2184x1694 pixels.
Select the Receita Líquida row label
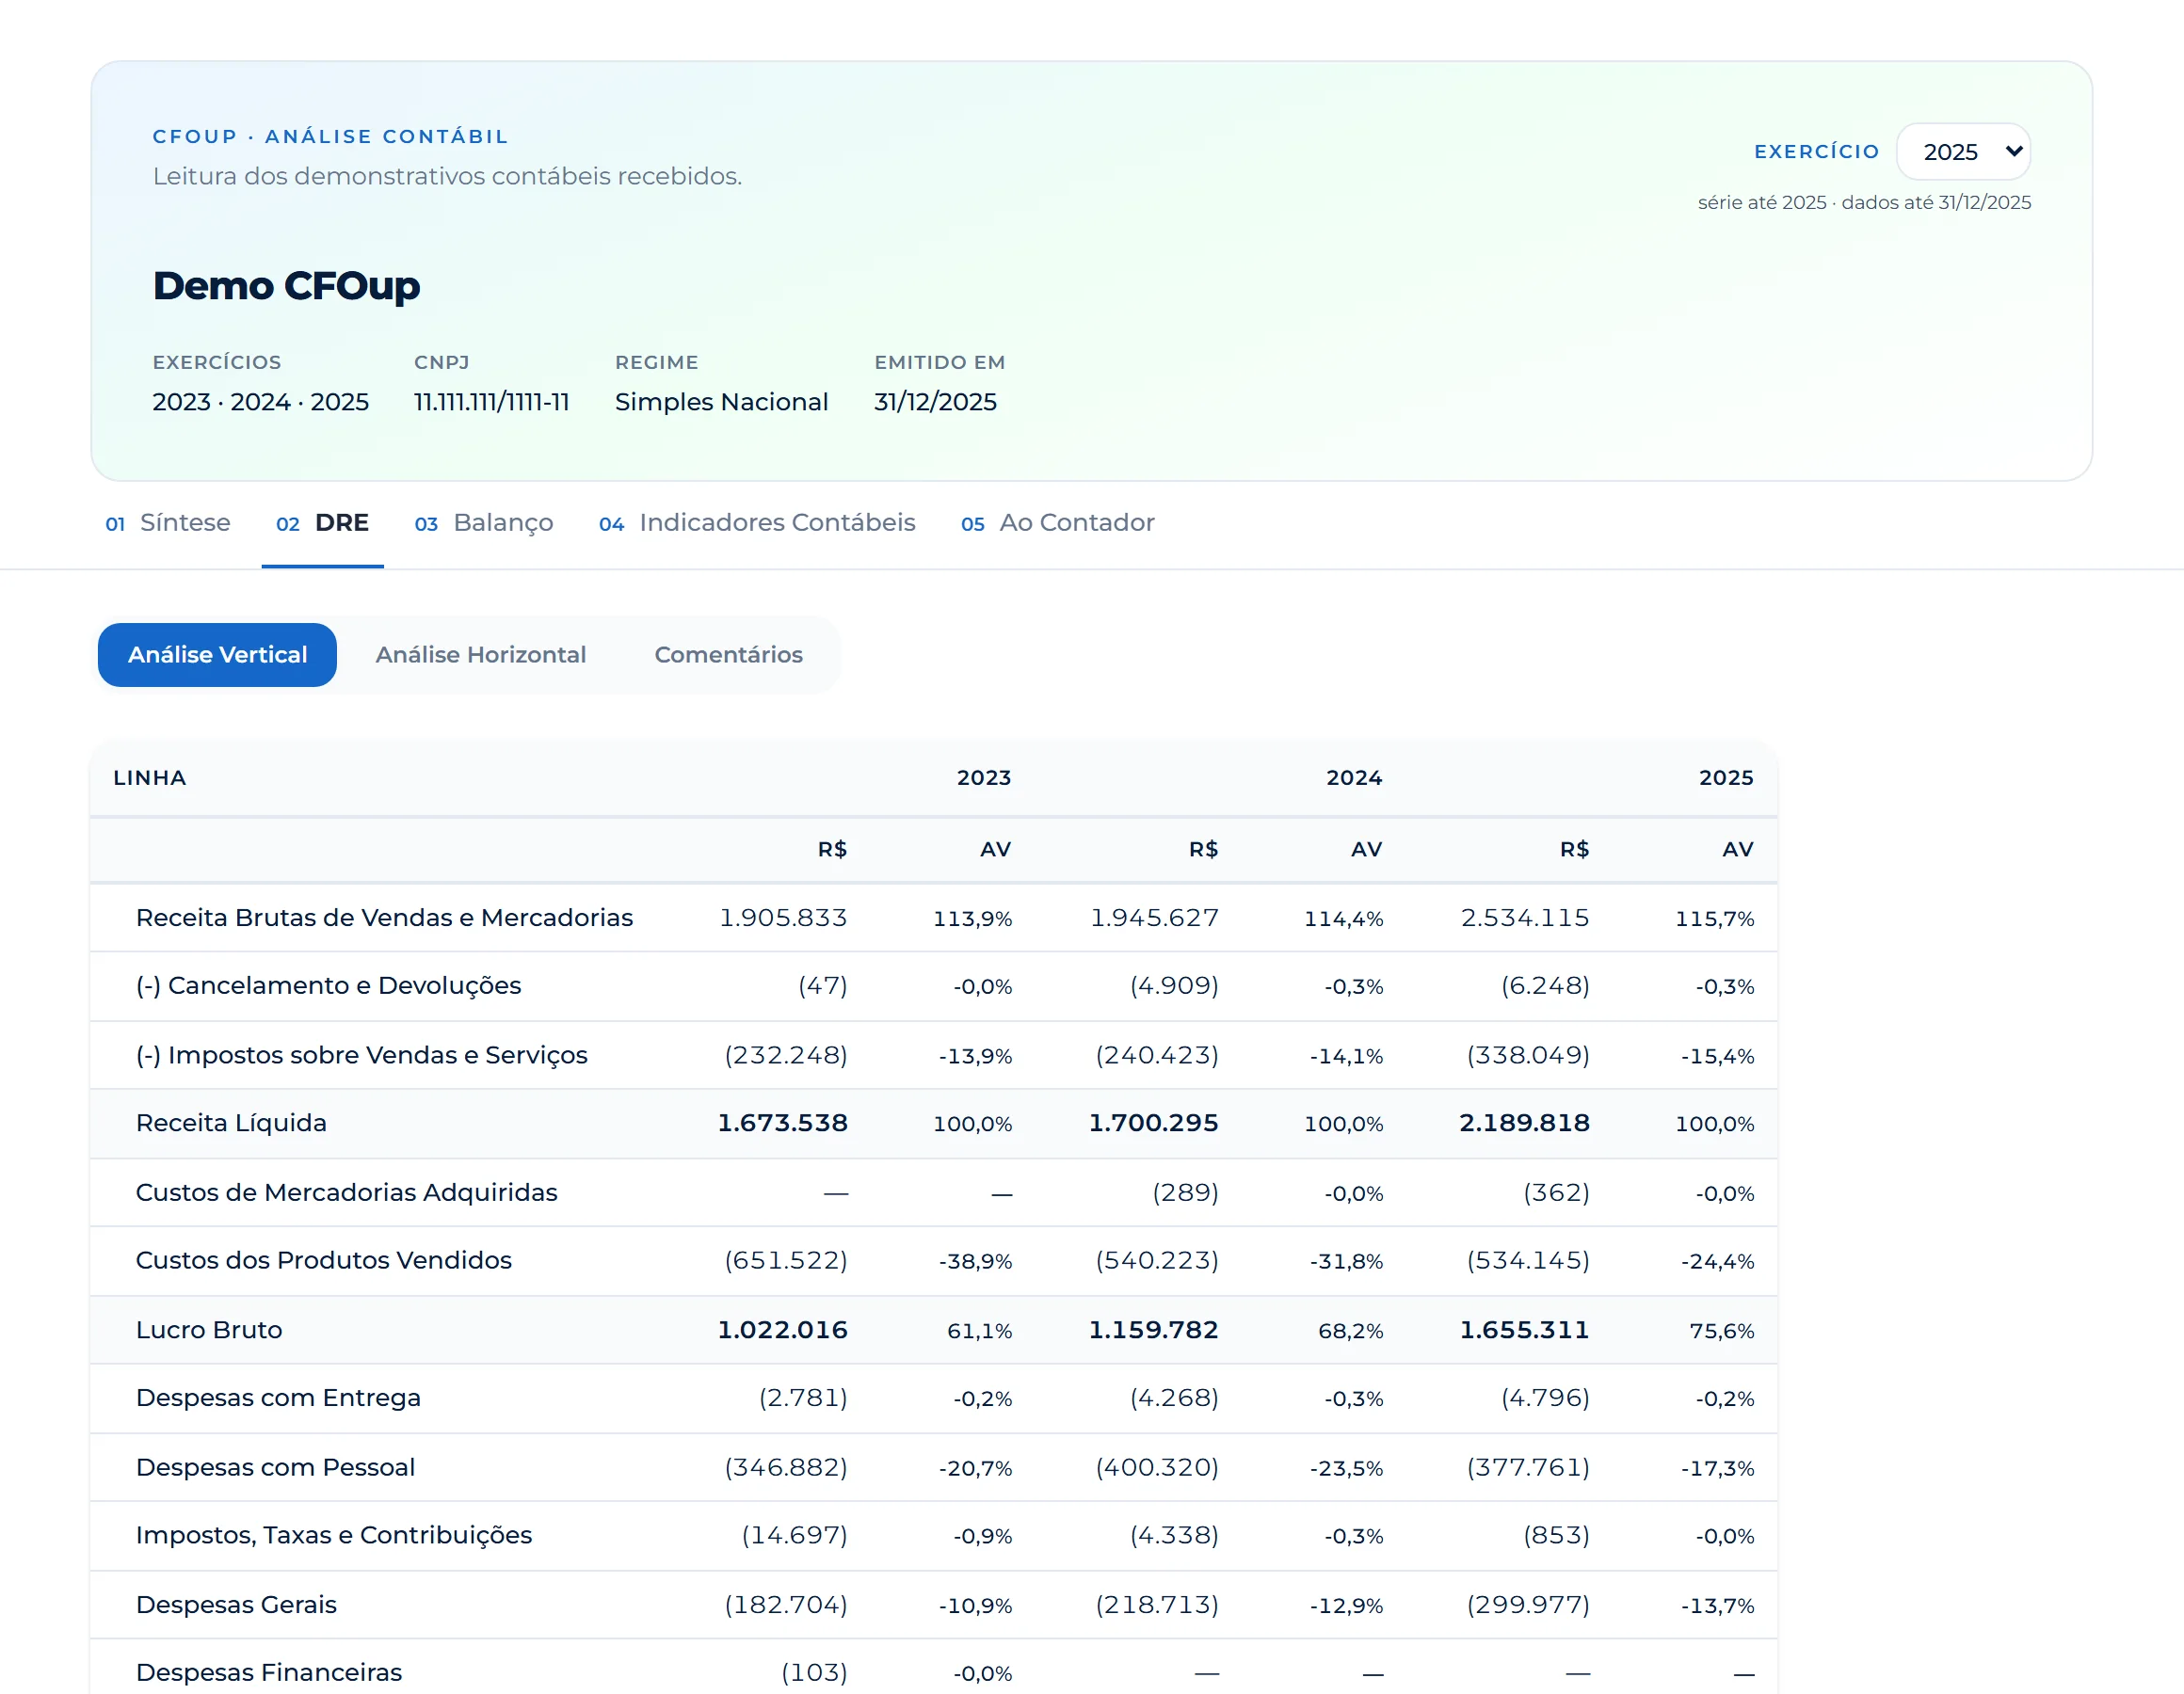pyautogui.click(x=231, y=1123)
